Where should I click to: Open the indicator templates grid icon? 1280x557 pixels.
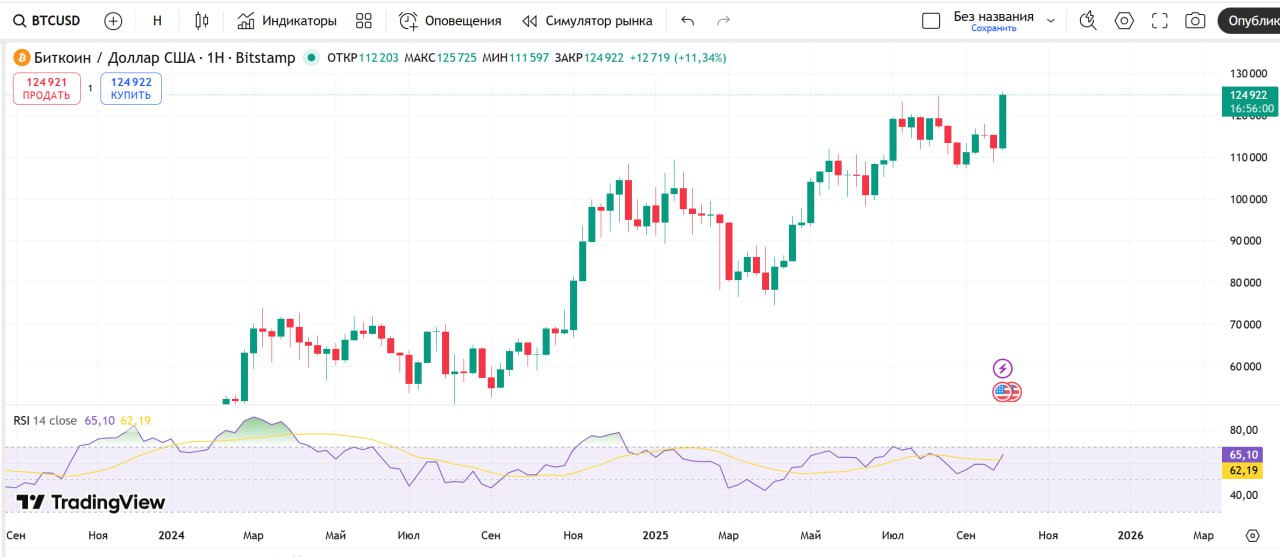point(364,21)
